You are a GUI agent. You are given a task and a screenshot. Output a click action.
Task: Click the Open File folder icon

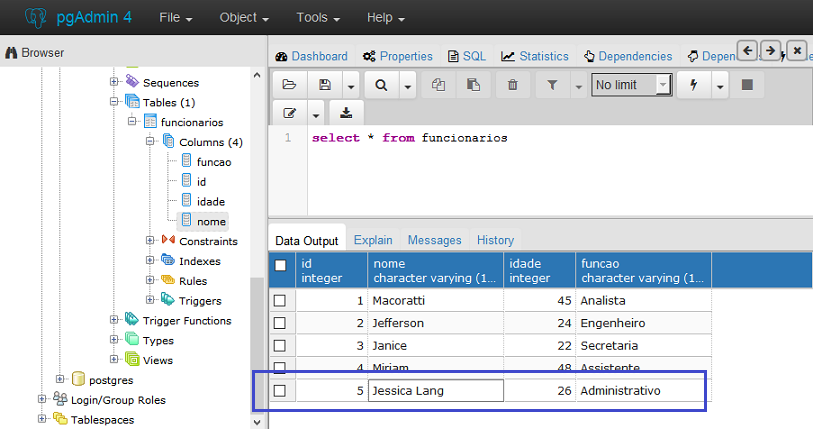point(289,85)
